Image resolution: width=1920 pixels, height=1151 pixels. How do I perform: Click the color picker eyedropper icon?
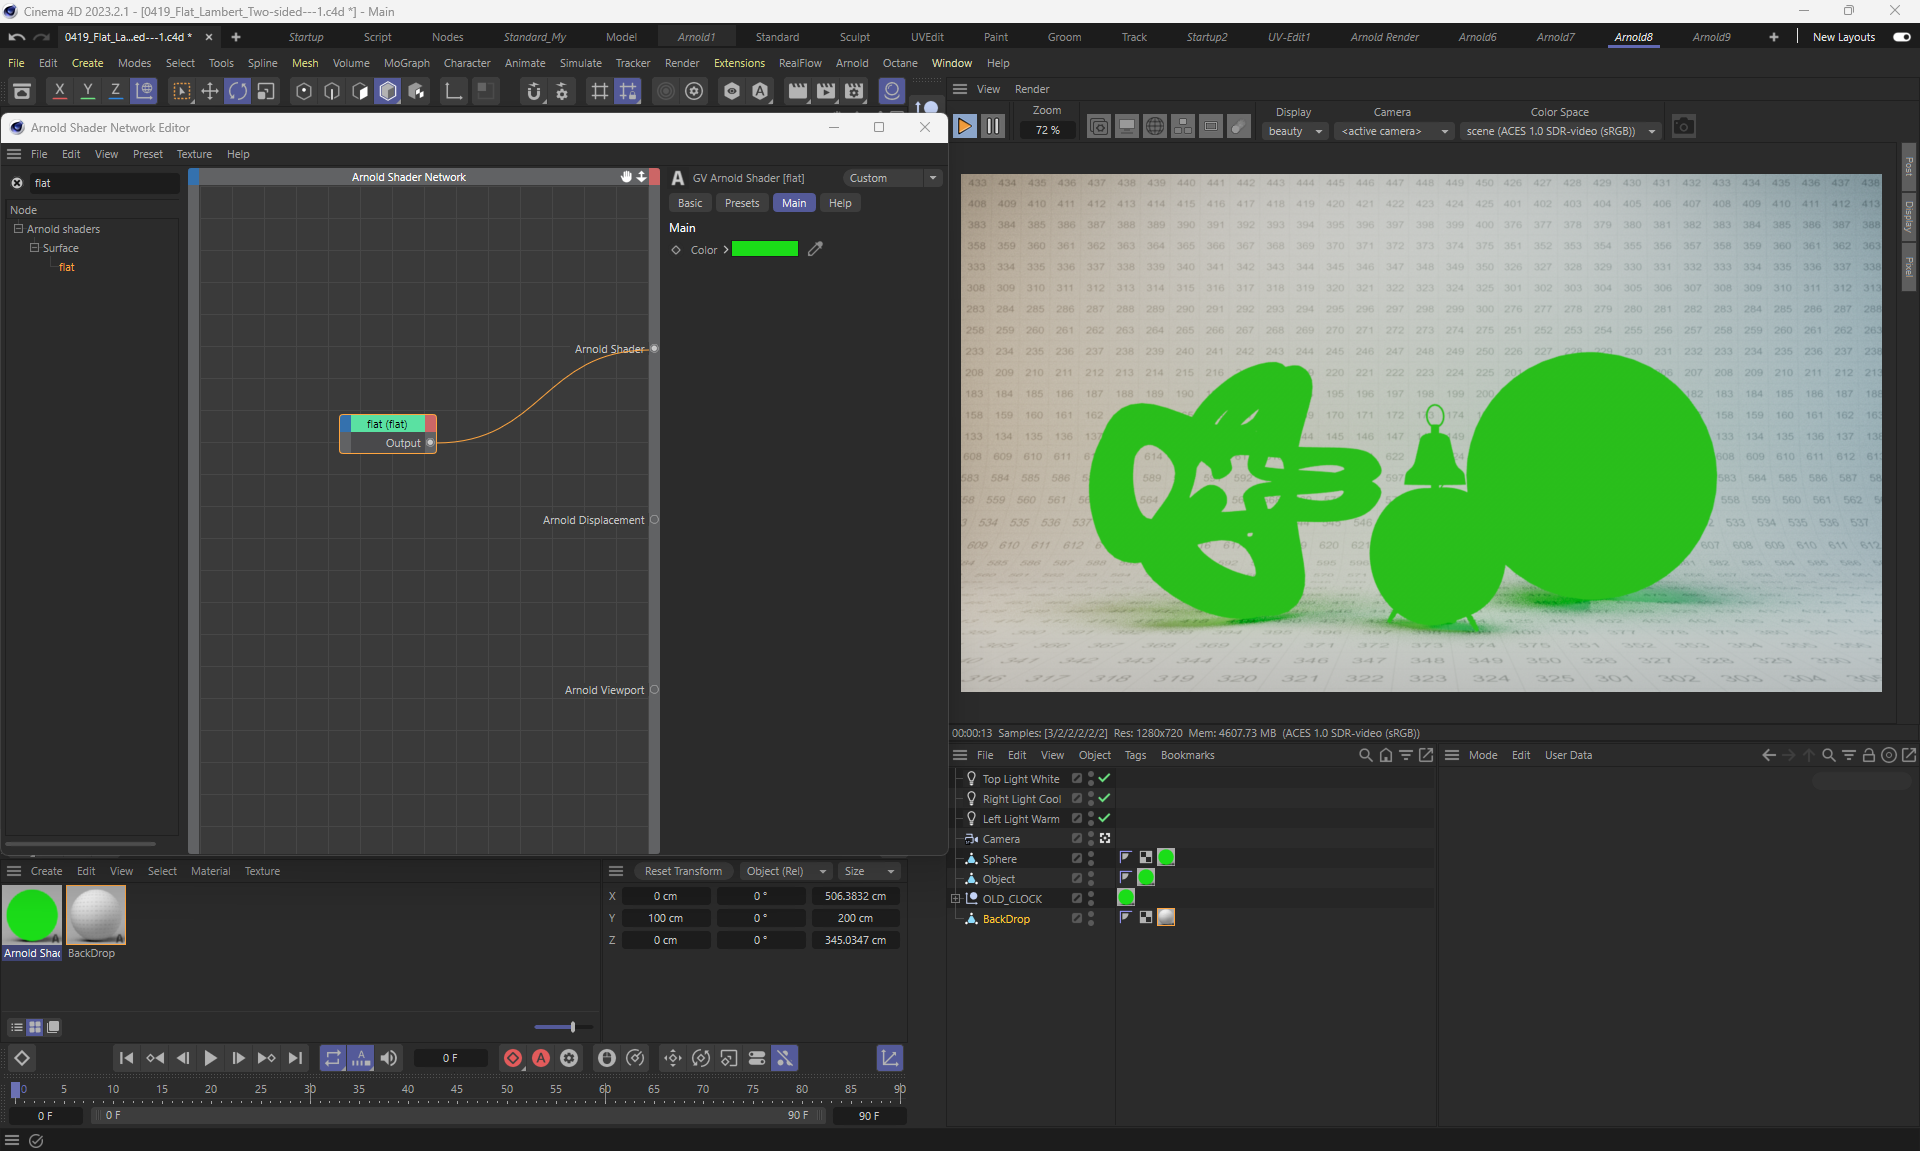[x=816, y=249]
